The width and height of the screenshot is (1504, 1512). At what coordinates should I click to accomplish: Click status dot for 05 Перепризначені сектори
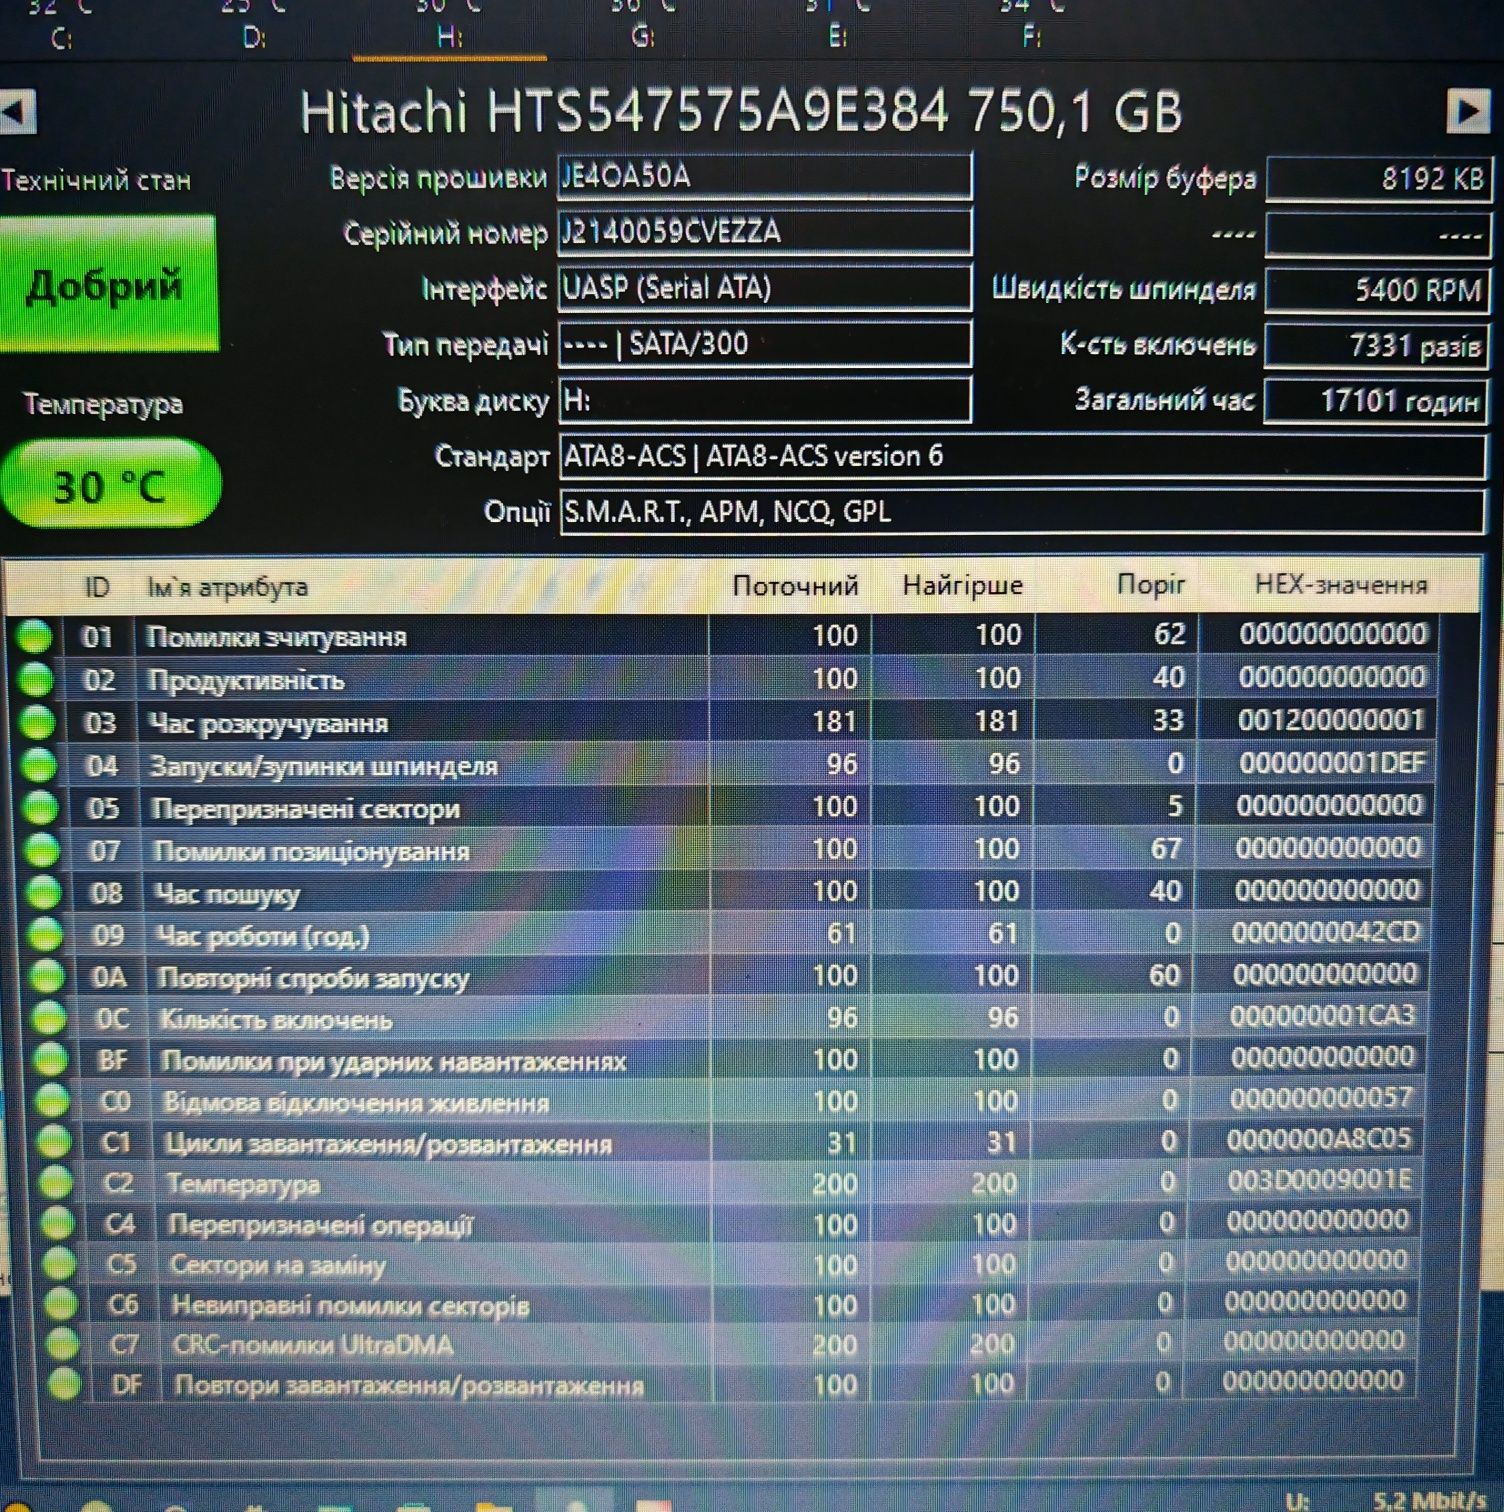pos(40,808)
